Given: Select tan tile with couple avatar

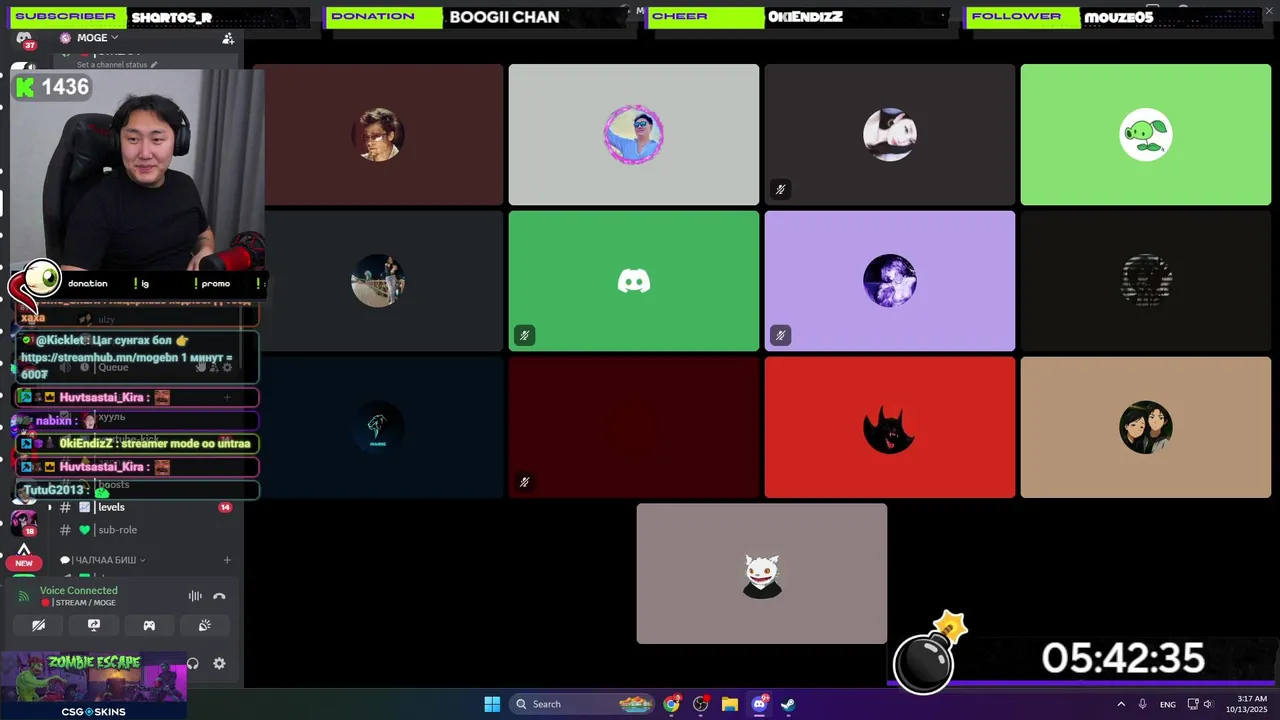Looking at the screenshot, I should click(x=1145, y=427).
